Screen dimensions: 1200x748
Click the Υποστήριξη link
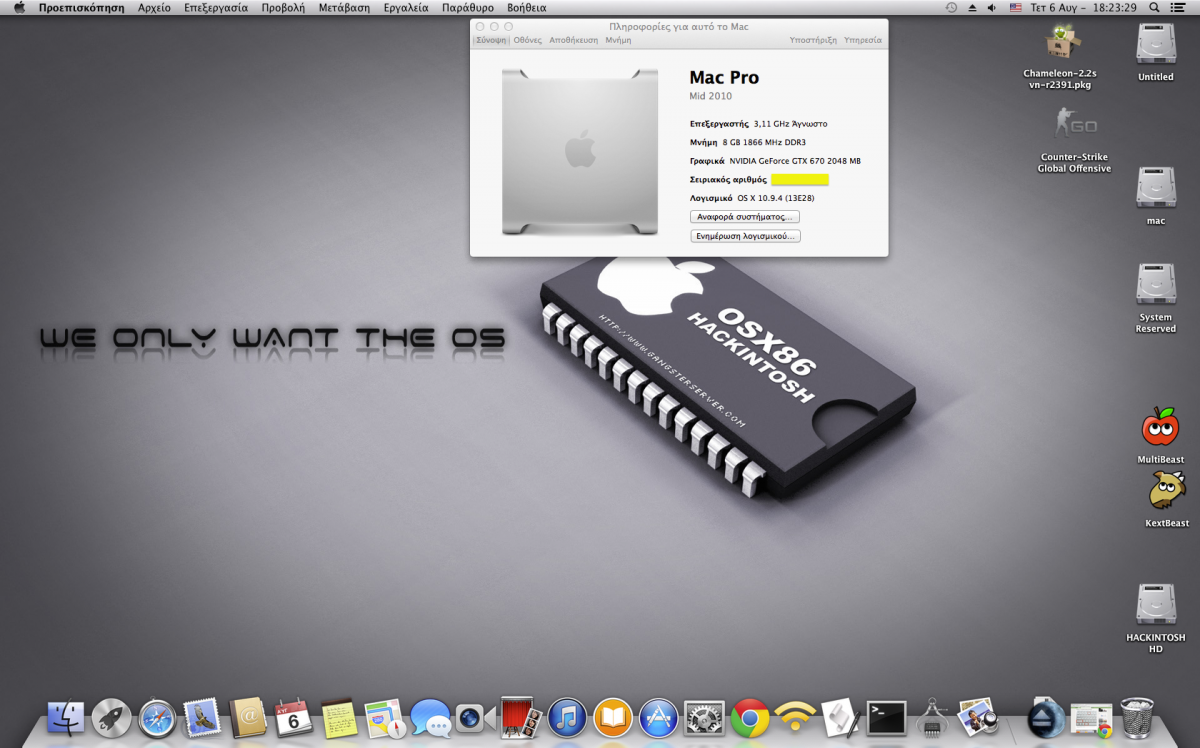tap(813, 40)
